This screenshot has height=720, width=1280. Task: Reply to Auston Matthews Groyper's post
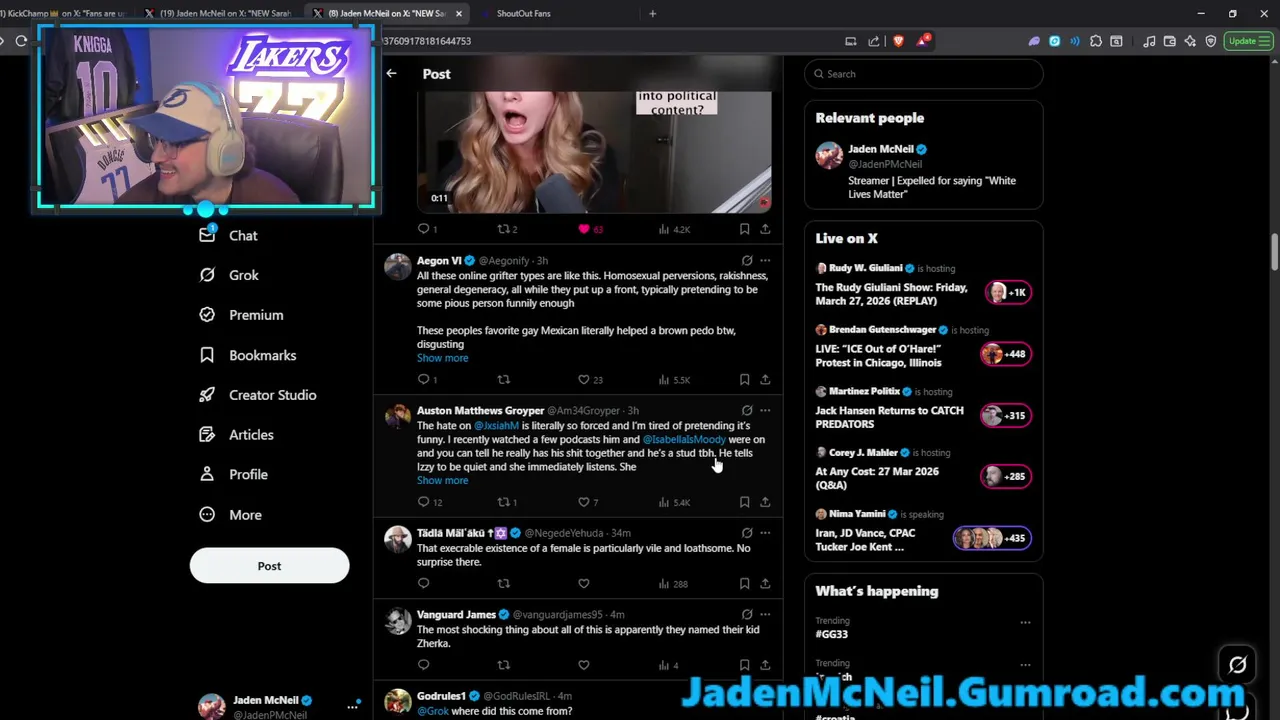(x=429, y=502)
